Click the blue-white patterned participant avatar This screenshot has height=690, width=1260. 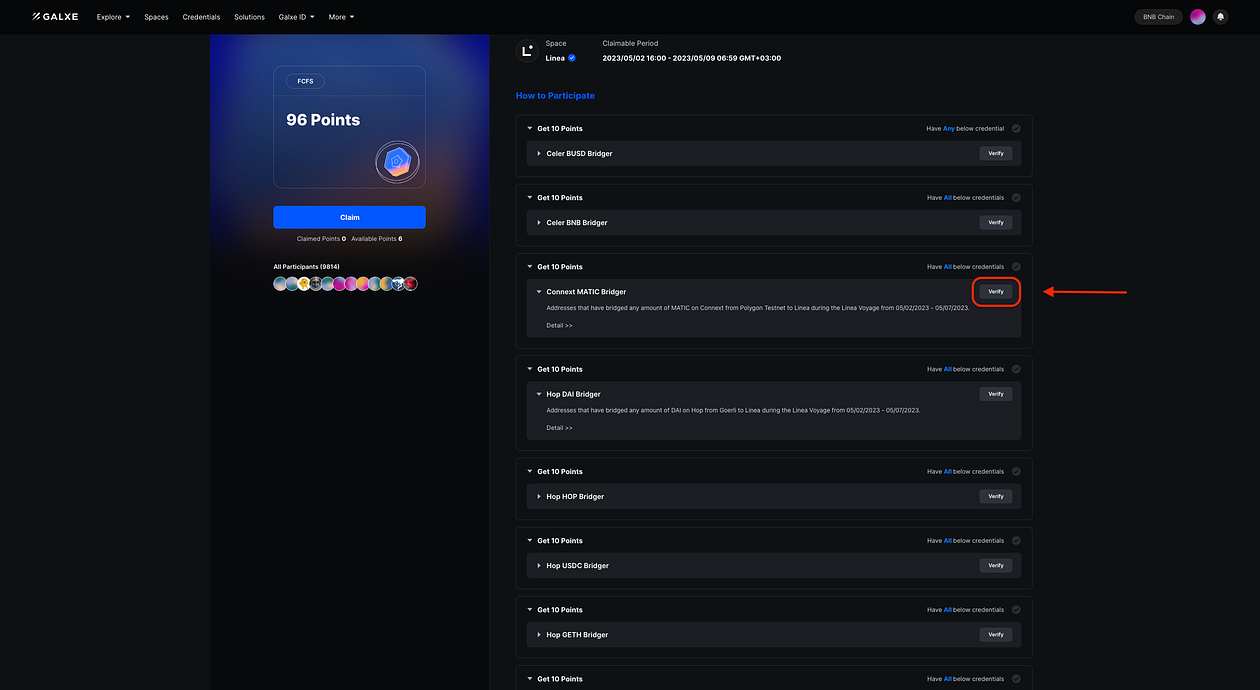click(398, 284)
